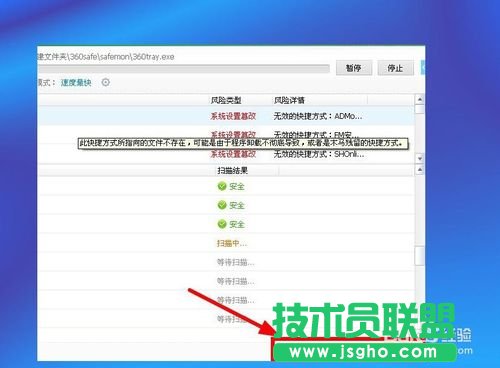Sort by the 风险详情 column header

tap(289, 100)
